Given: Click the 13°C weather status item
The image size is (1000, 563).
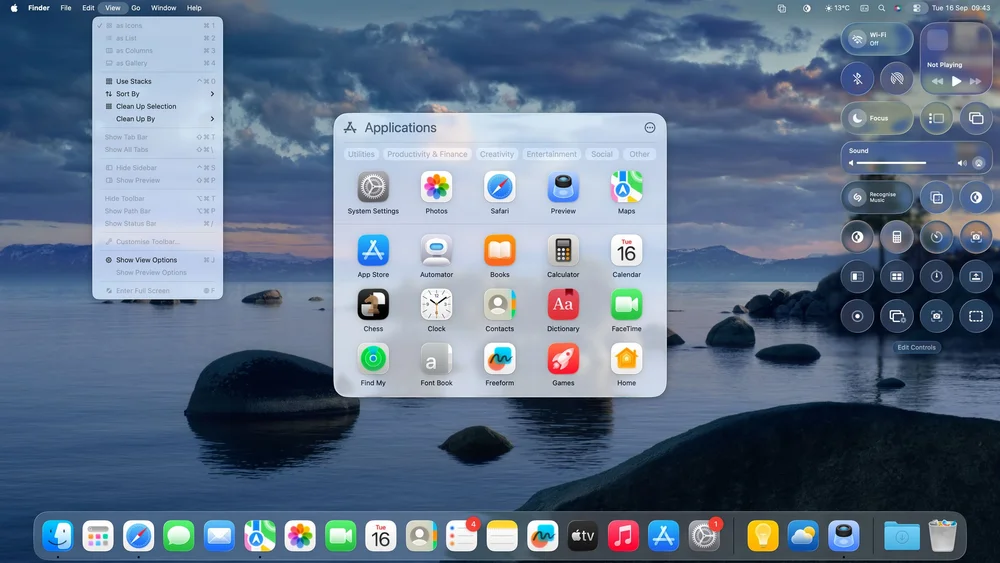Looking at the screenshot, I should pos(837,8).
